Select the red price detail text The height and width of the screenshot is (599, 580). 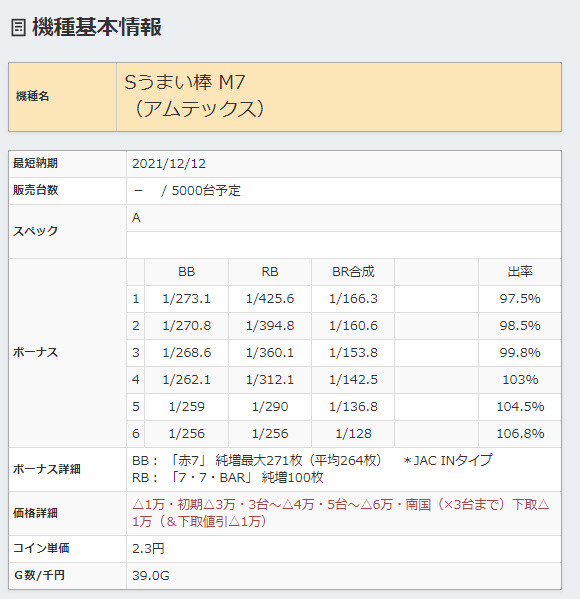340,513
